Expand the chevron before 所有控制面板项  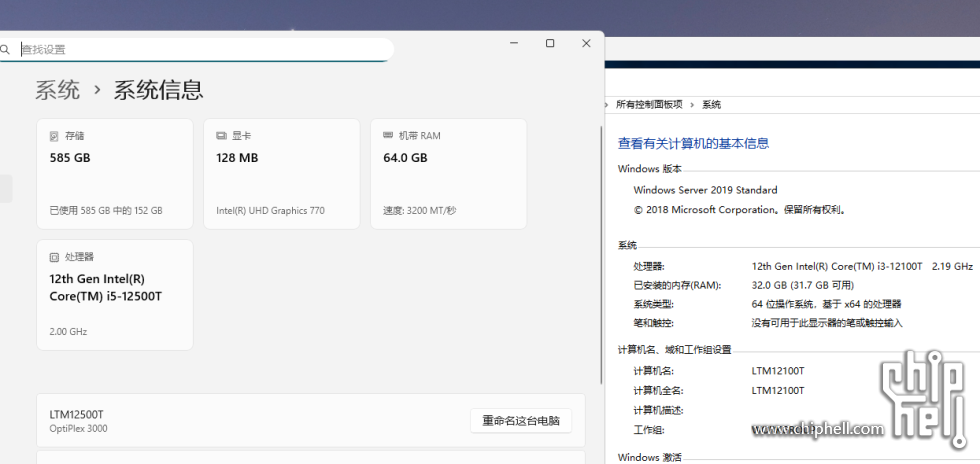607,104
